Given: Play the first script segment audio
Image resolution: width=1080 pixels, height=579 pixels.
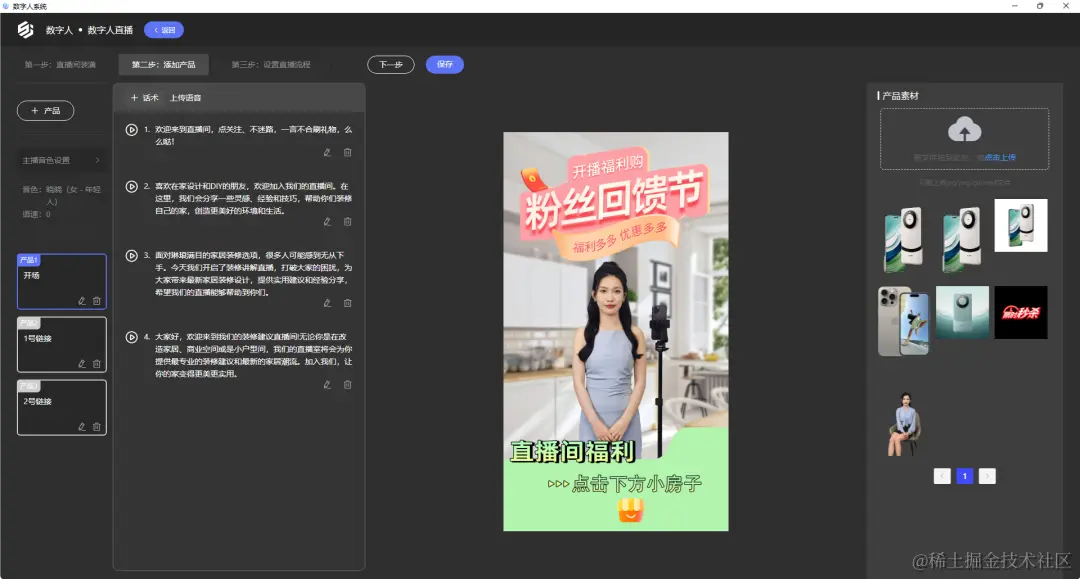Looking at the screenshot, I should coord(131,129).
